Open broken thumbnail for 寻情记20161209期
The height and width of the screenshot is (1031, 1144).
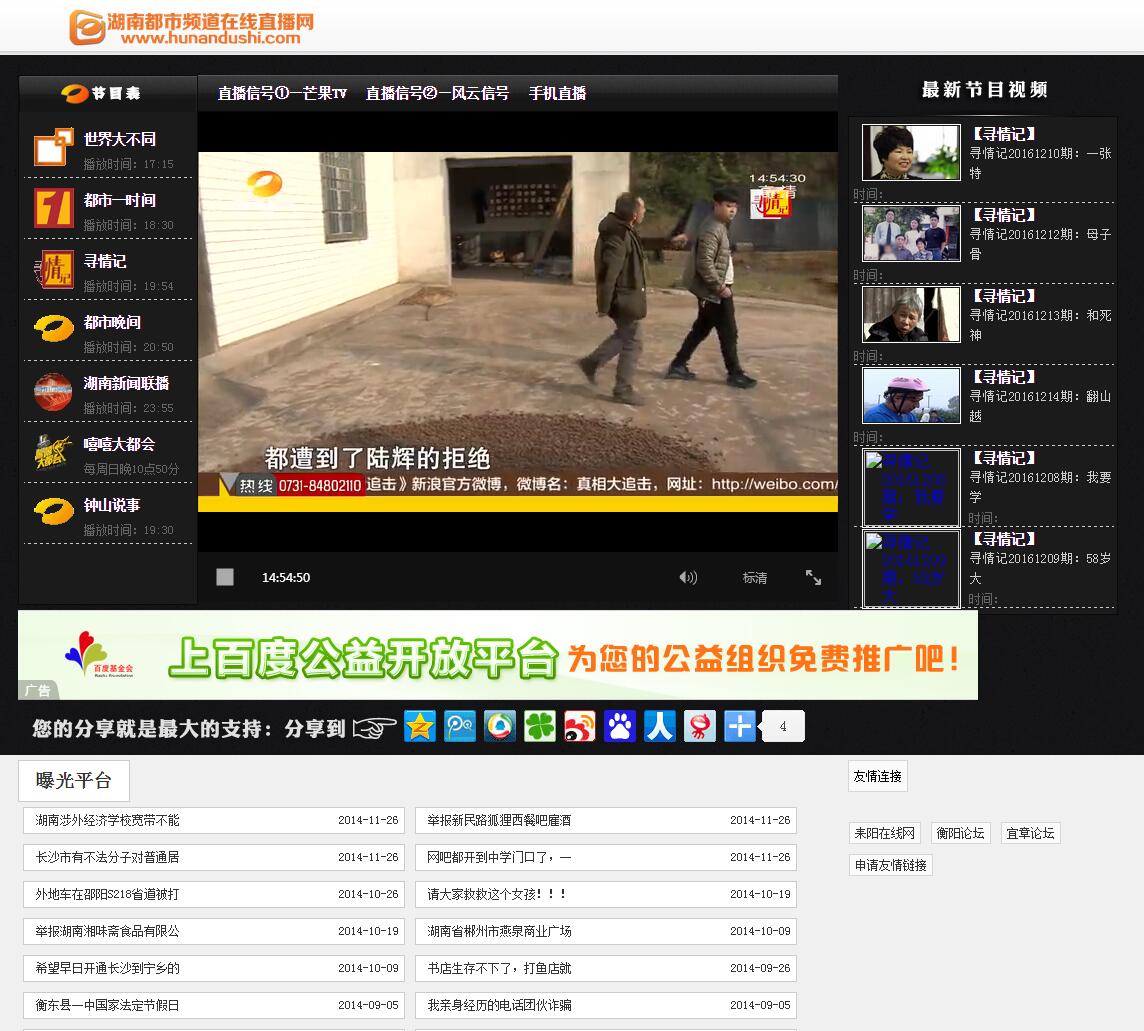(911, 568)
